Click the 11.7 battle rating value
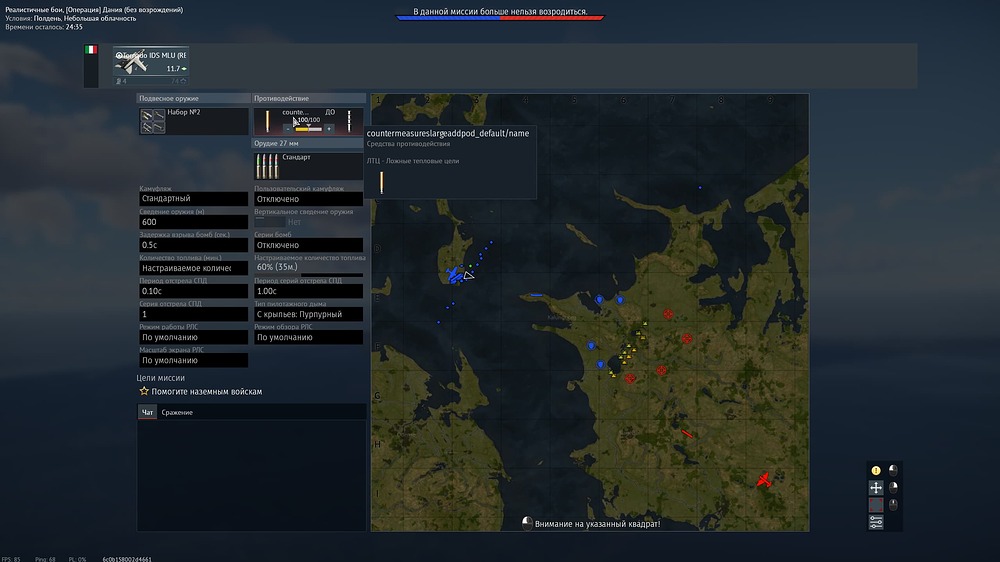 (173, 68)
